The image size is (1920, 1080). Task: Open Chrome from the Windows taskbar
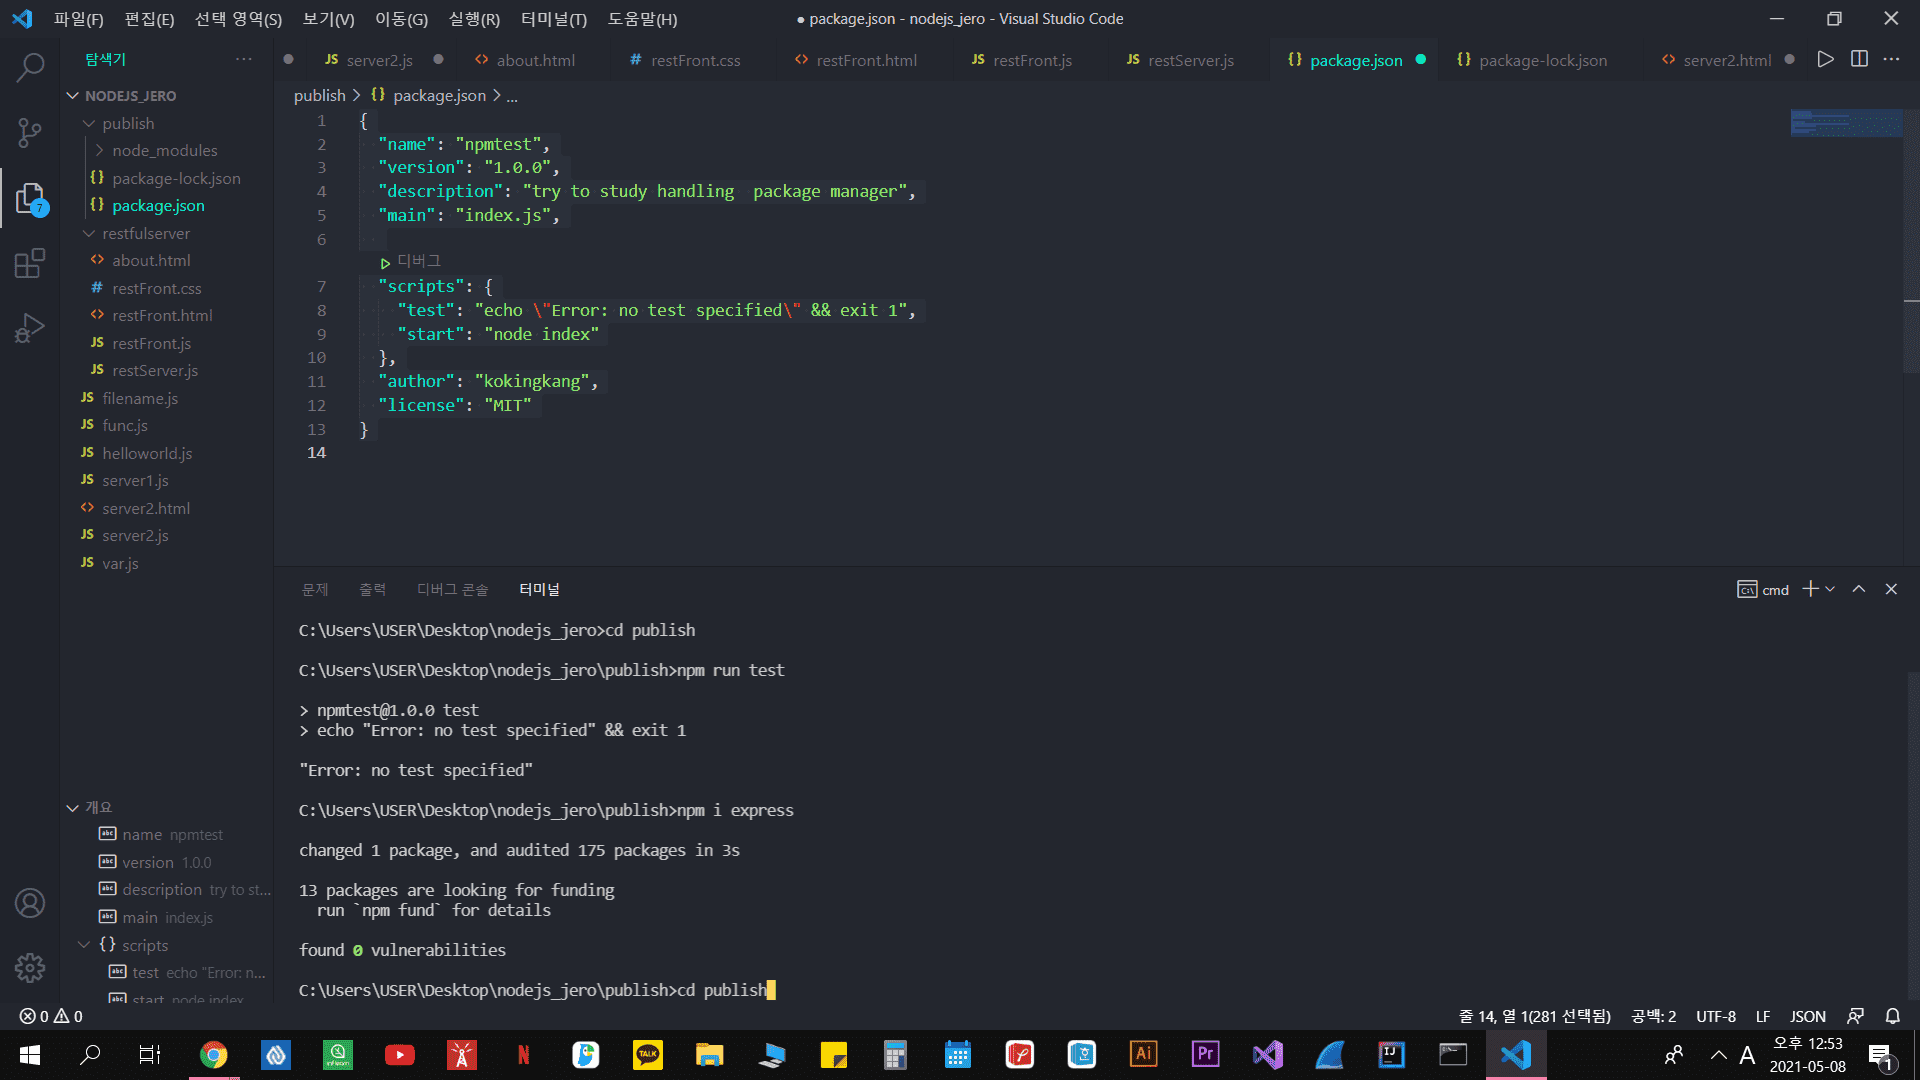(213, 1055)
